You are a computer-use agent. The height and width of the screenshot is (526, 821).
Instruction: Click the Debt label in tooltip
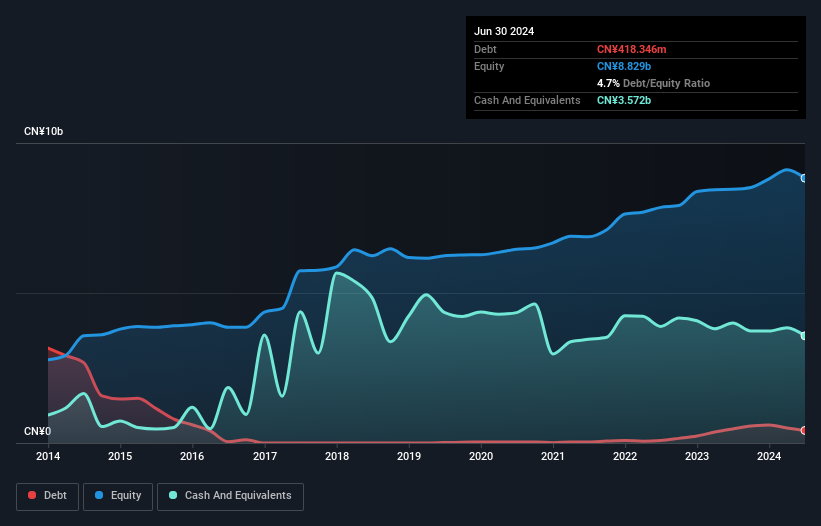coord(485,49)
